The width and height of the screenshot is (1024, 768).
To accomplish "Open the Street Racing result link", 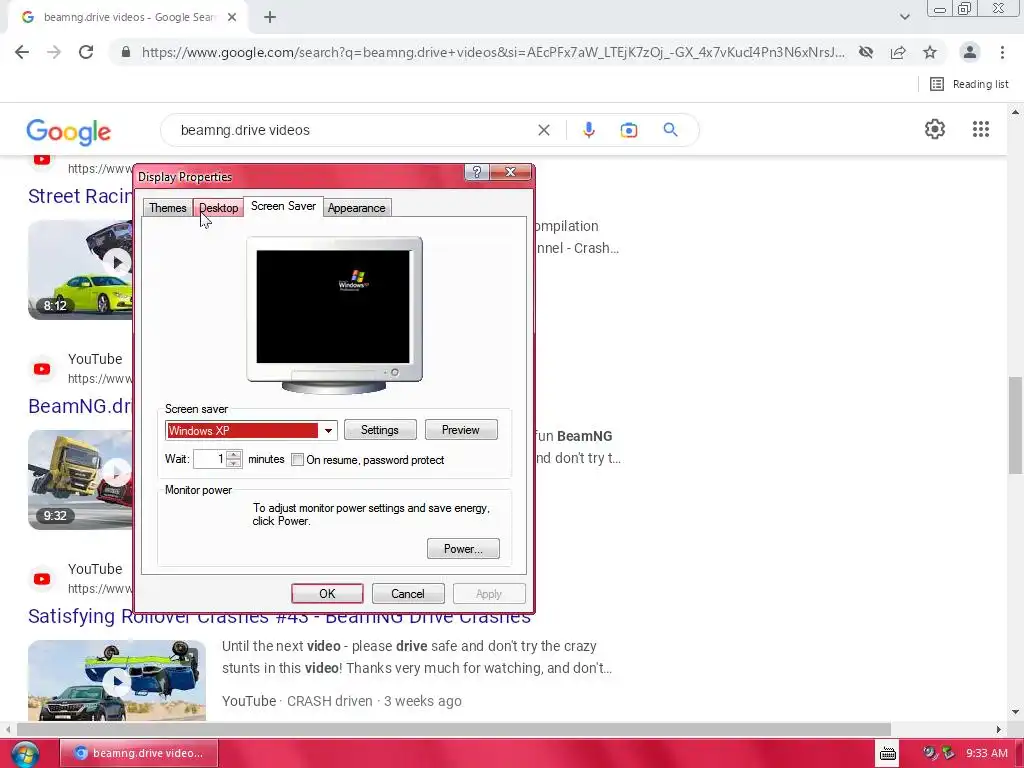I will coord(80,196).
